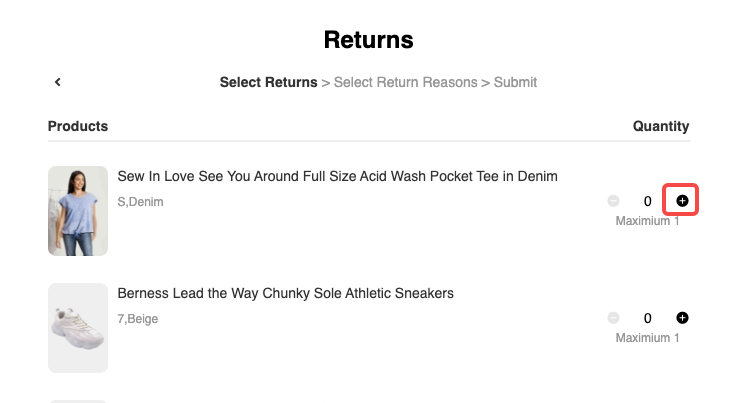Click the 7,Beige variant label

click(138, 319)
